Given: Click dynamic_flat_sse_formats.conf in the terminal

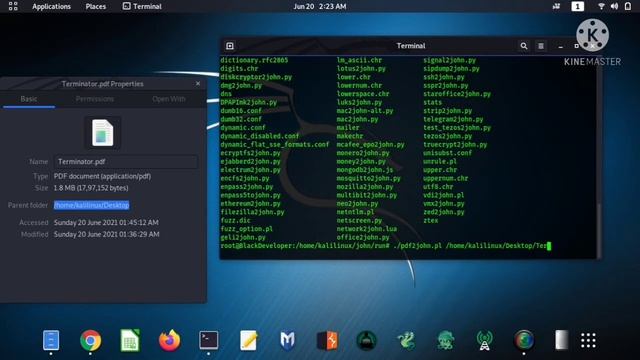Looking at the screenshot, I should 275,144.
